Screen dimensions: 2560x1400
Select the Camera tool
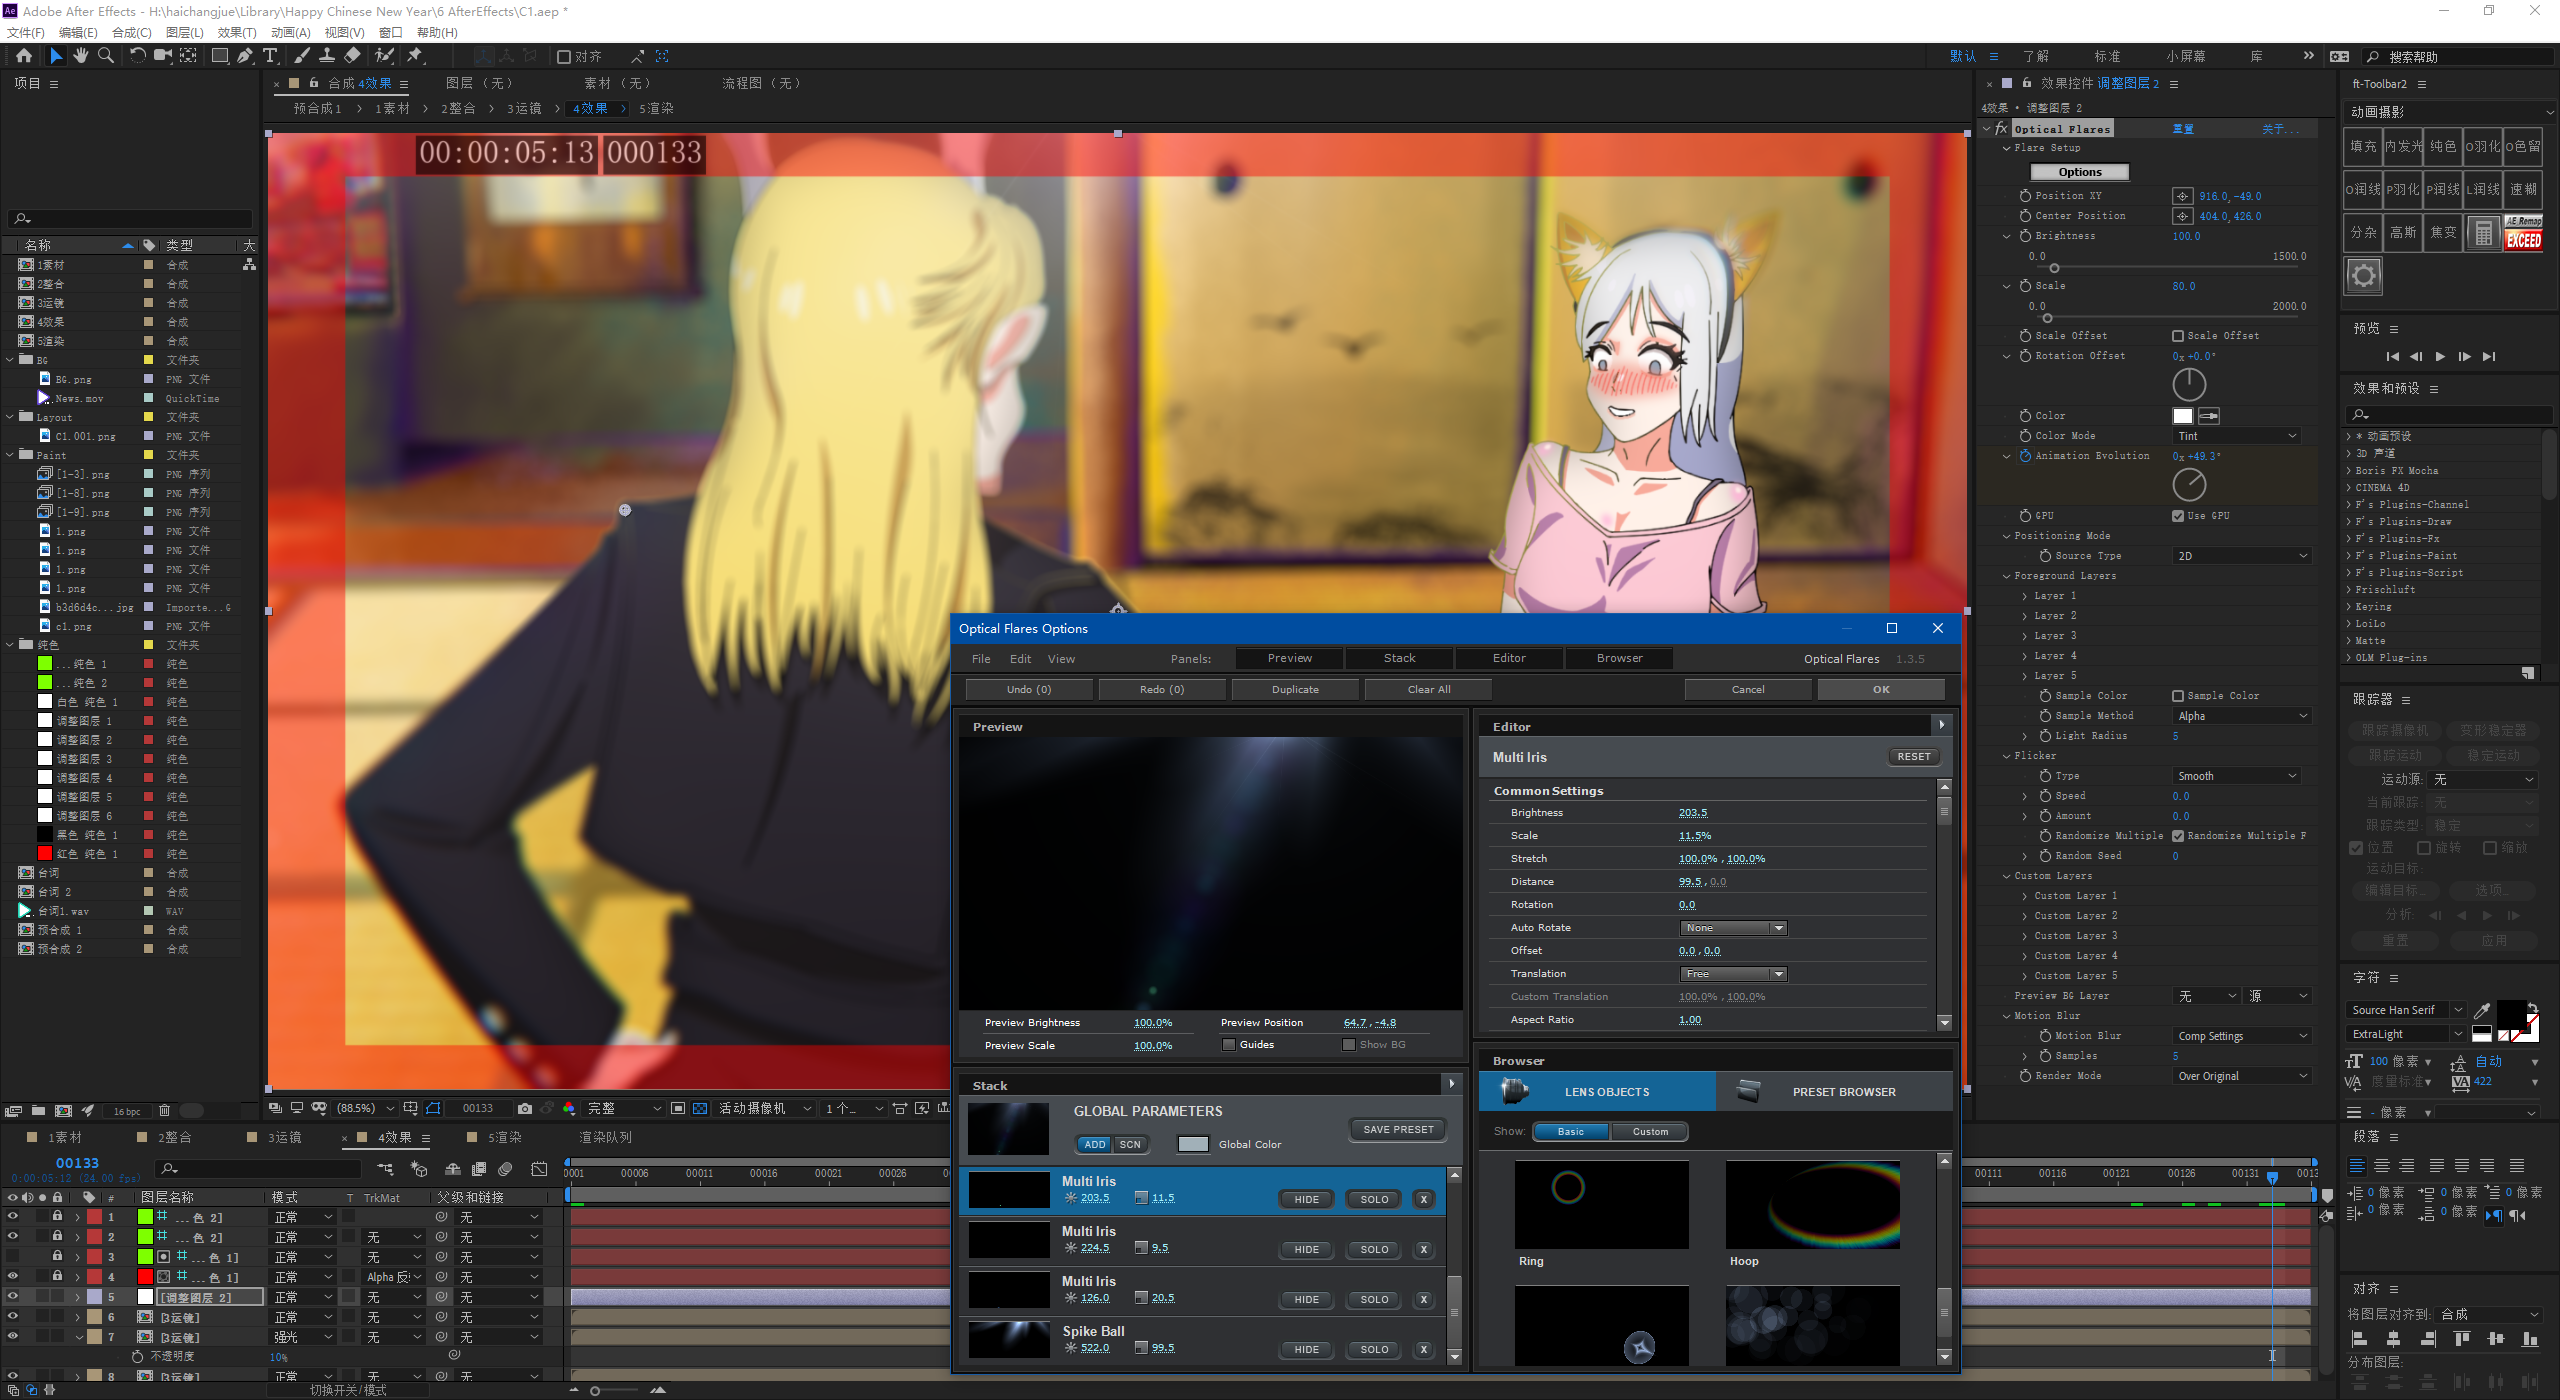click(x=162, y=56)
